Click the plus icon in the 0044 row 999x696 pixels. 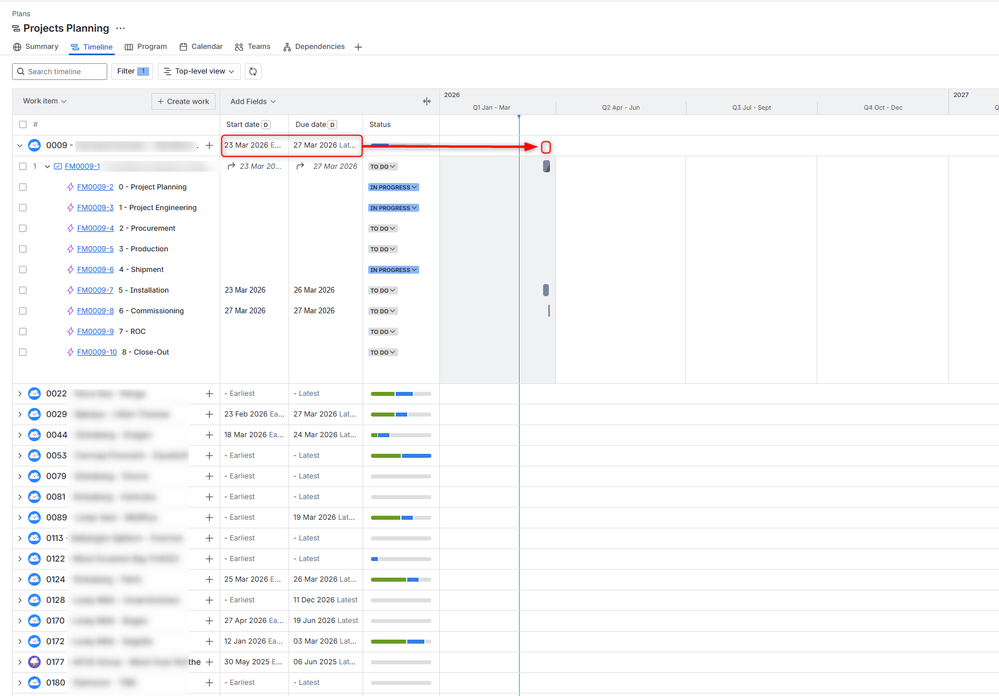(x=209, y=435)
